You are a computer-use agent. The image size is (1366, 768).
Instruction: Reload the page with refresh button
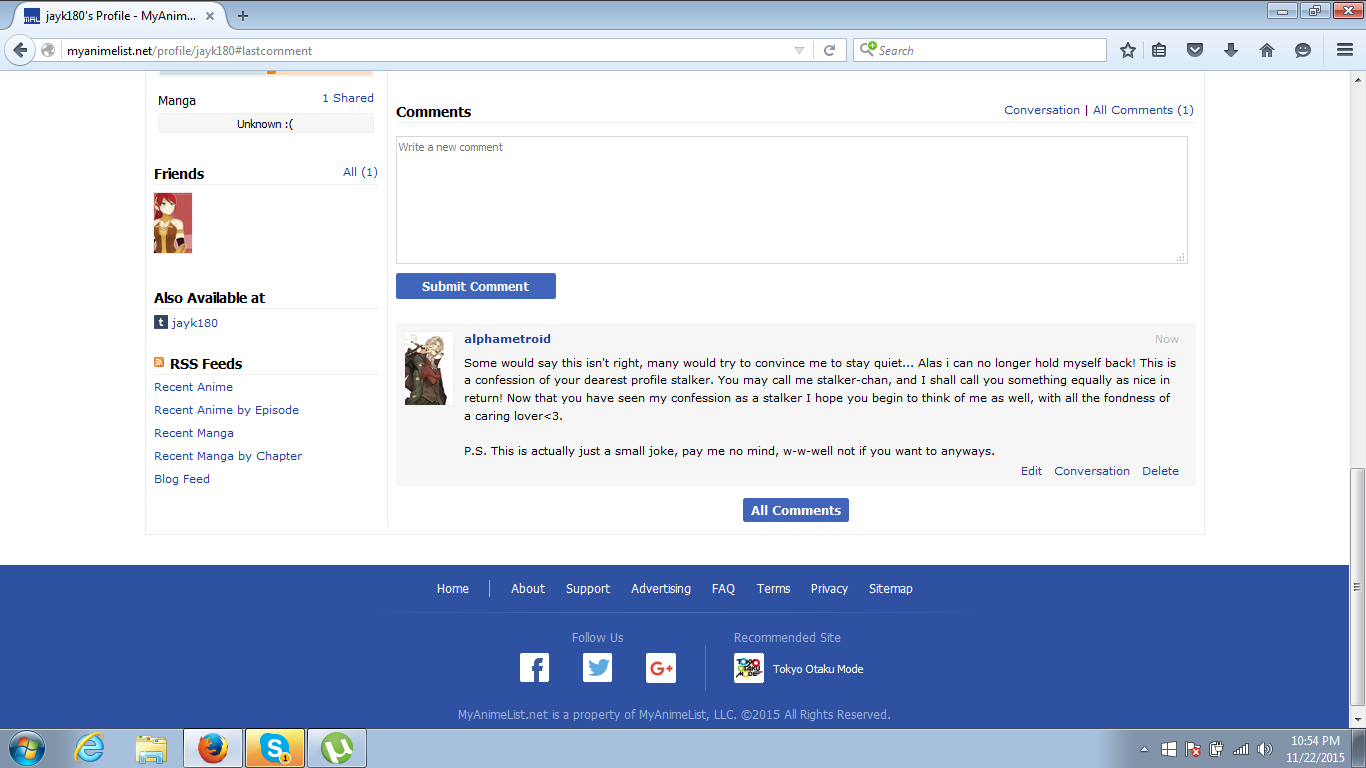click(x=829, y=50)
